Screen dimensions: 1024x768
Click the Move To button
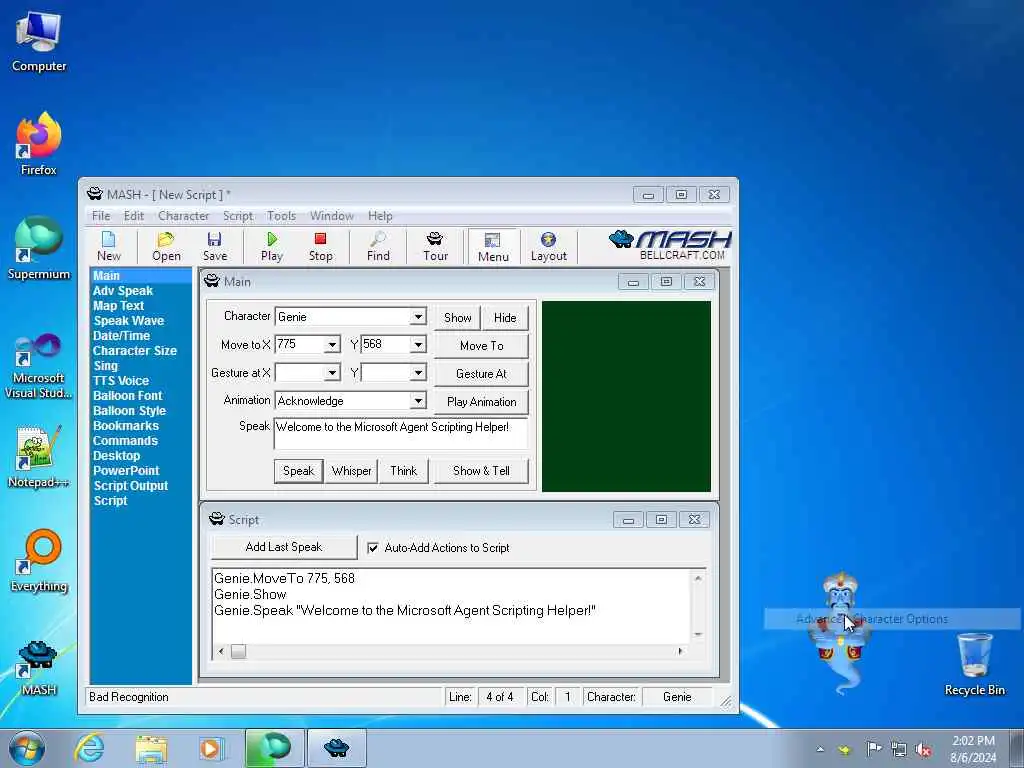coord(481,345)
